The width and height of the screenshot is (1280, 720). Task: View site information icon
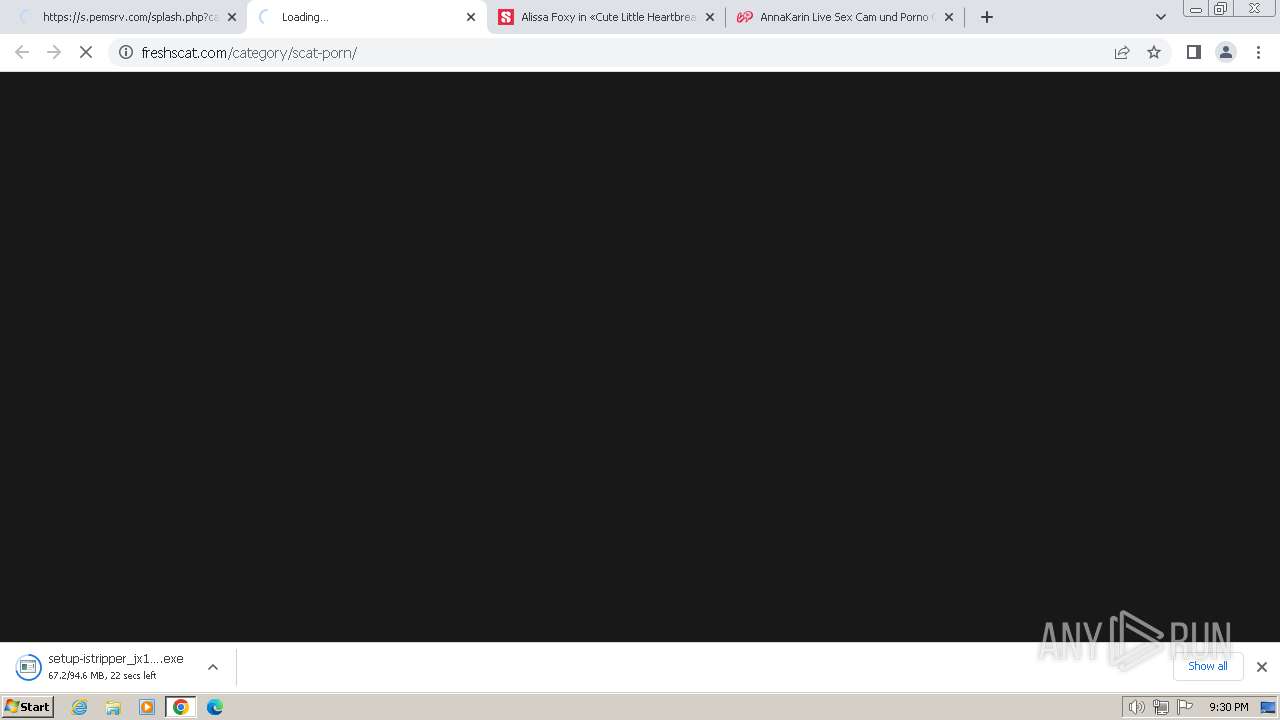(126, 52)
